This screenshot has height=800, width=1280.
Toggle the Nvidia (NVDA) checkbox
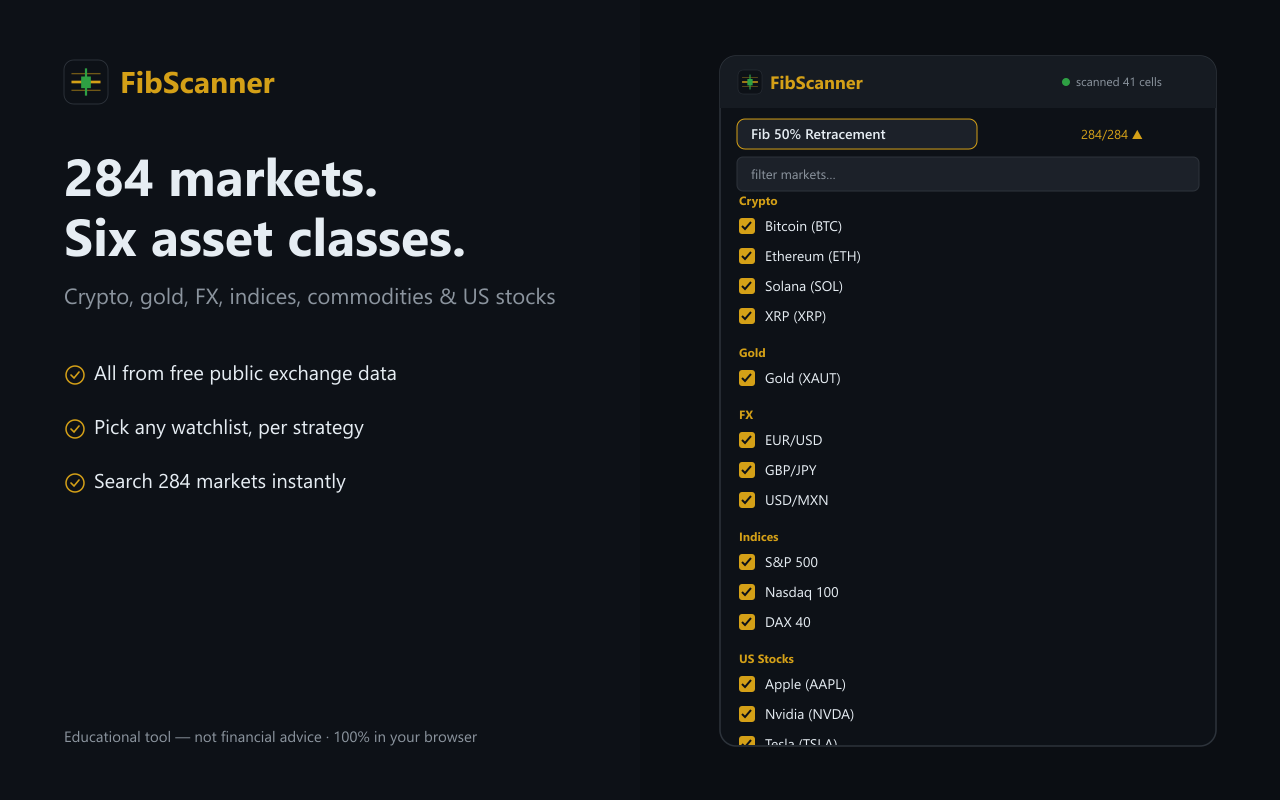click(x=747, y=714)
